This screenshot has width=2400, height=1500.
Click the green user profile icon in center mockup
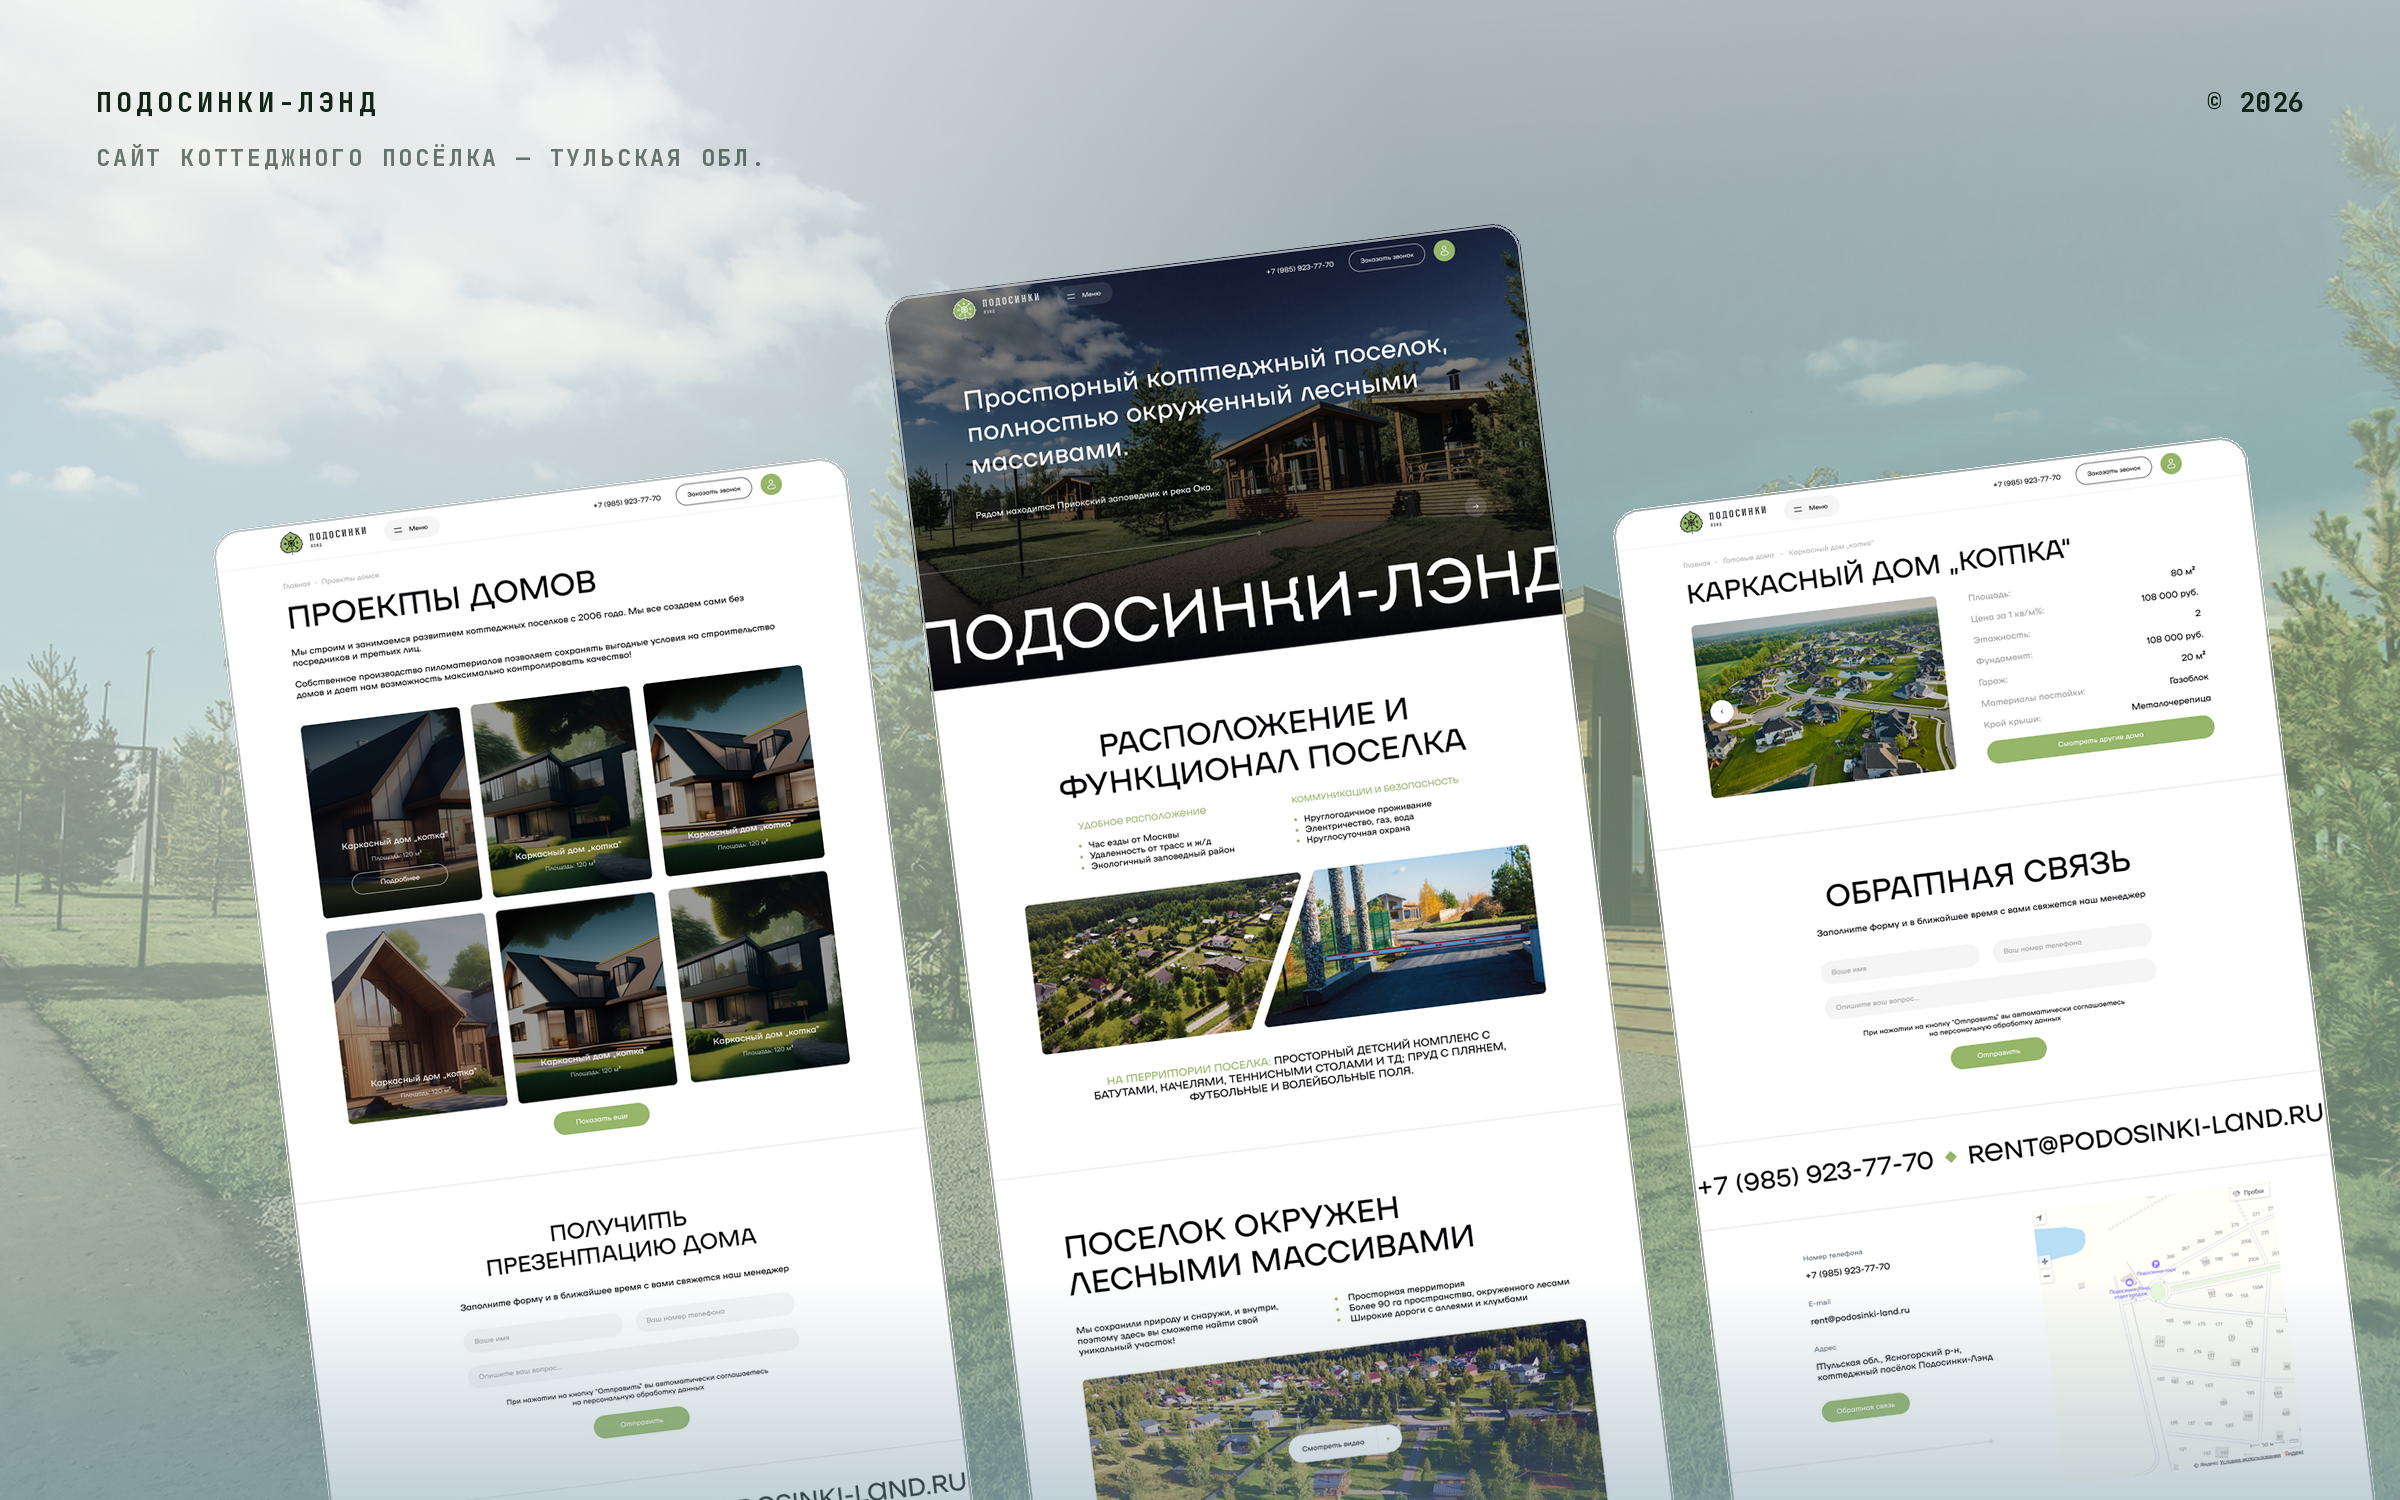[1444, 251]
